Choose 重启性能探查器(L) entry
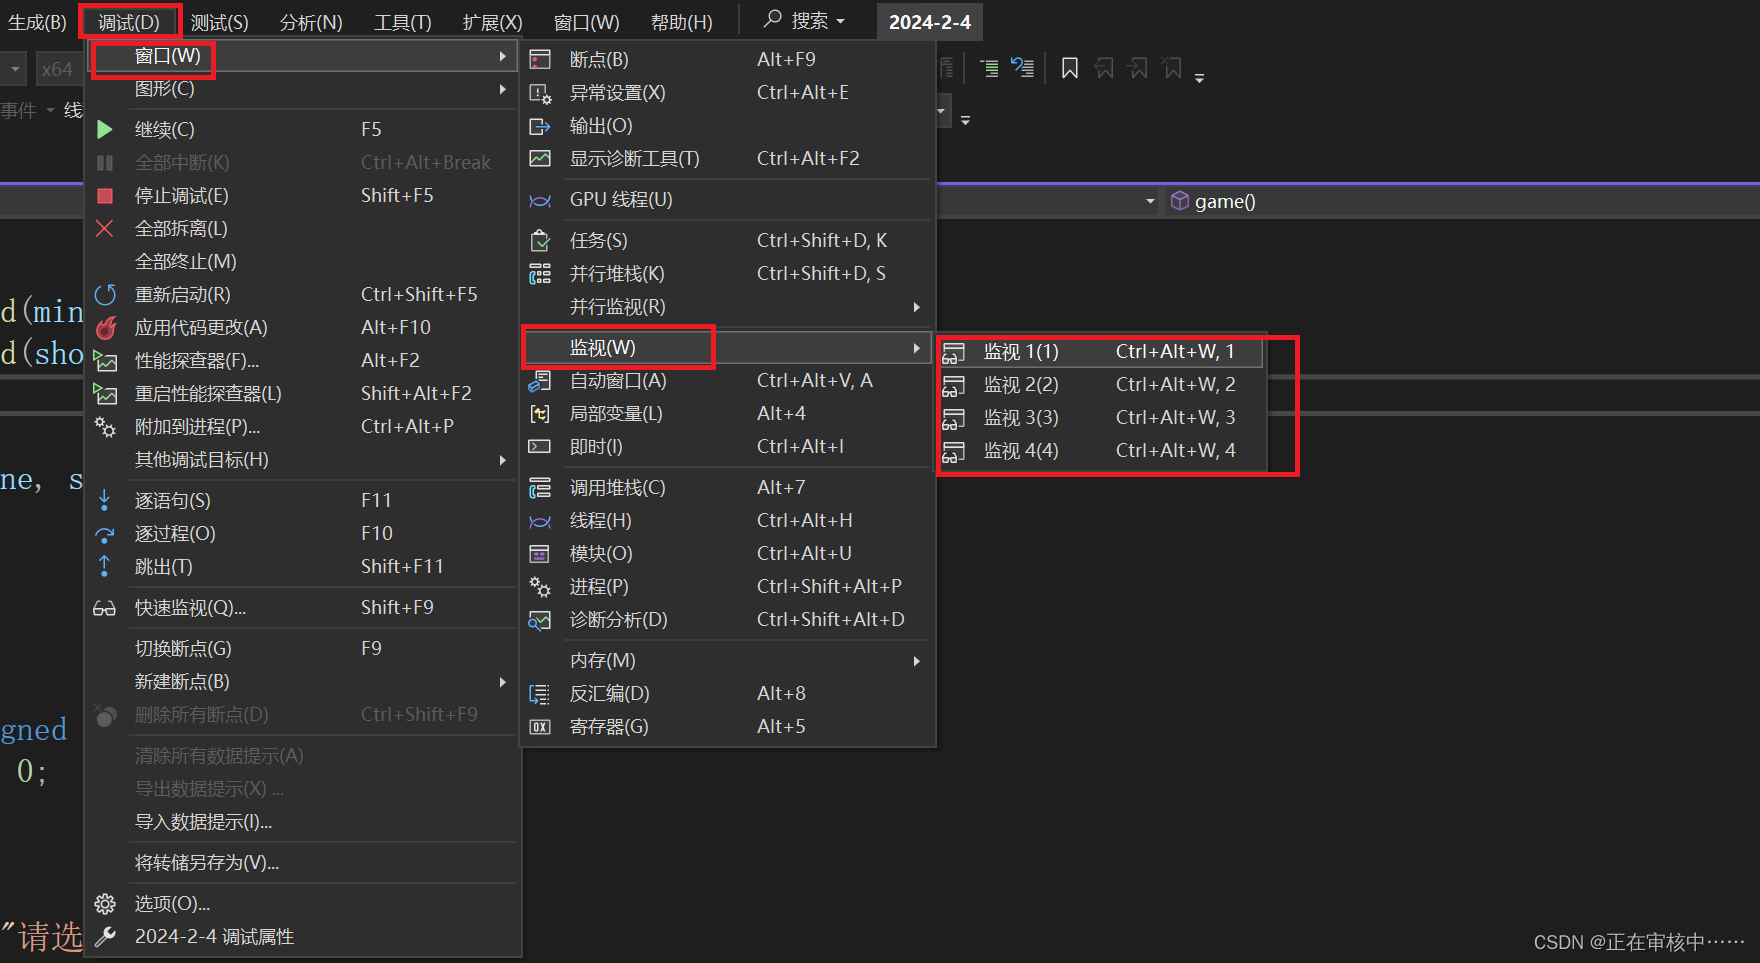This screenshot has height=963, width=1760. point(302,394)
